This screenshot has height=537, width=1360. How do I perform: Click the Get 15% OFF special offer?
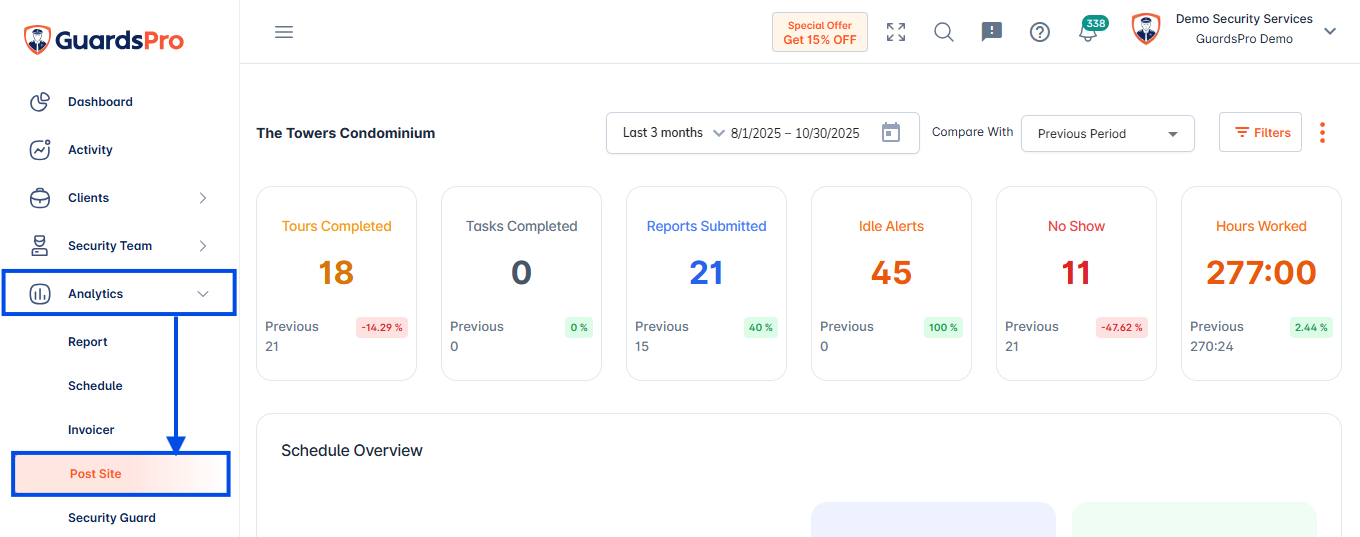[x=820, y=32]
